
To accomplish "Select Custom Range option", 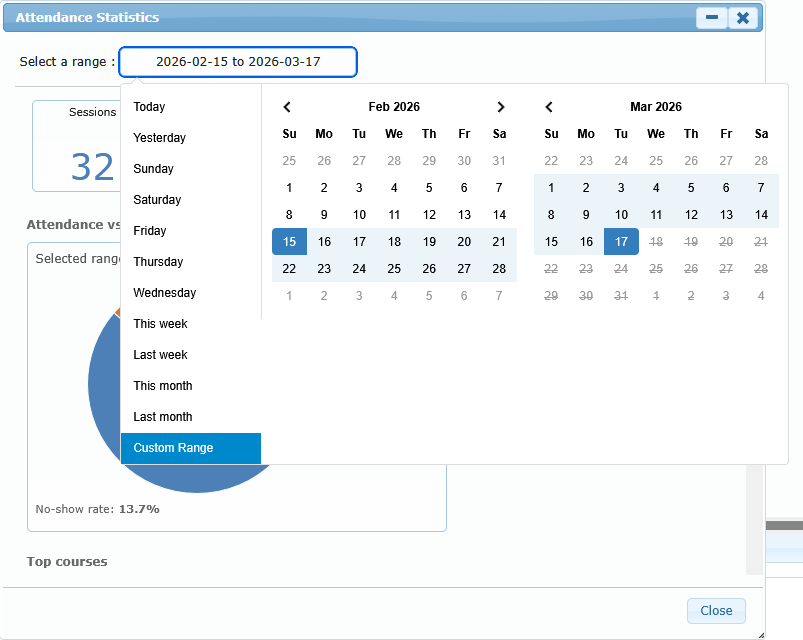I will point(173,448).
